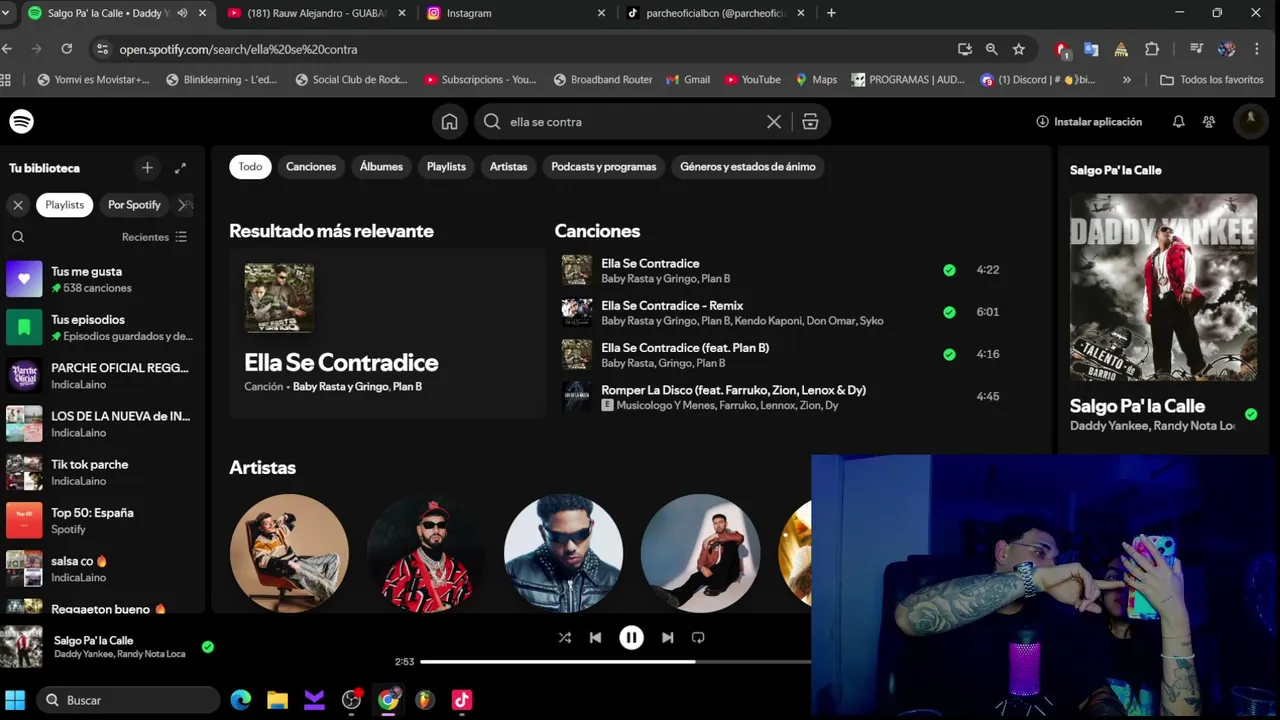The image size is (1280, 720).
Task: Toggle saved checkmark for Salgo Pa' la Calle in player bar
Action: click(208, 647)
